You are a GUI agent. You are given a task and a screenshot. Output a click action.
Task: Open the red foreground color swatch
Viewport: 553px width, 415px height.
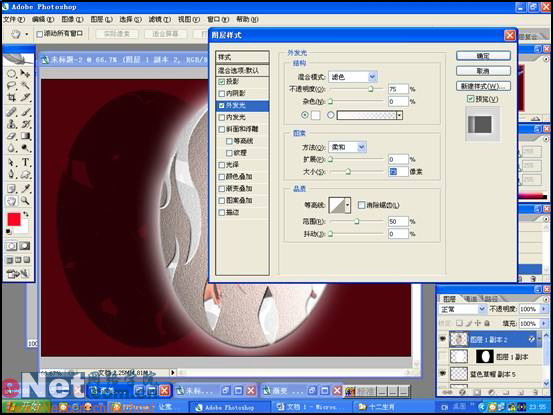tap(14, 219)
